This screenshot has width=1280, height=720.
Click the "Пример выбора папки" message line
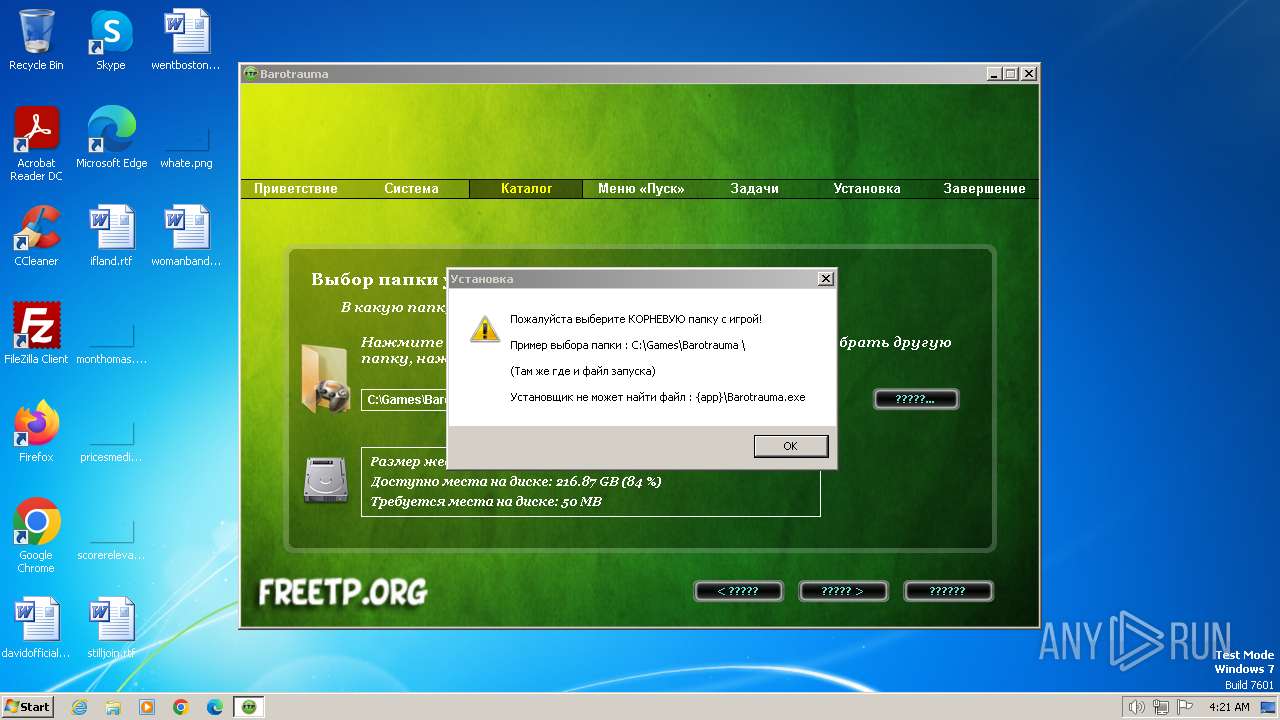coord(628,345)
